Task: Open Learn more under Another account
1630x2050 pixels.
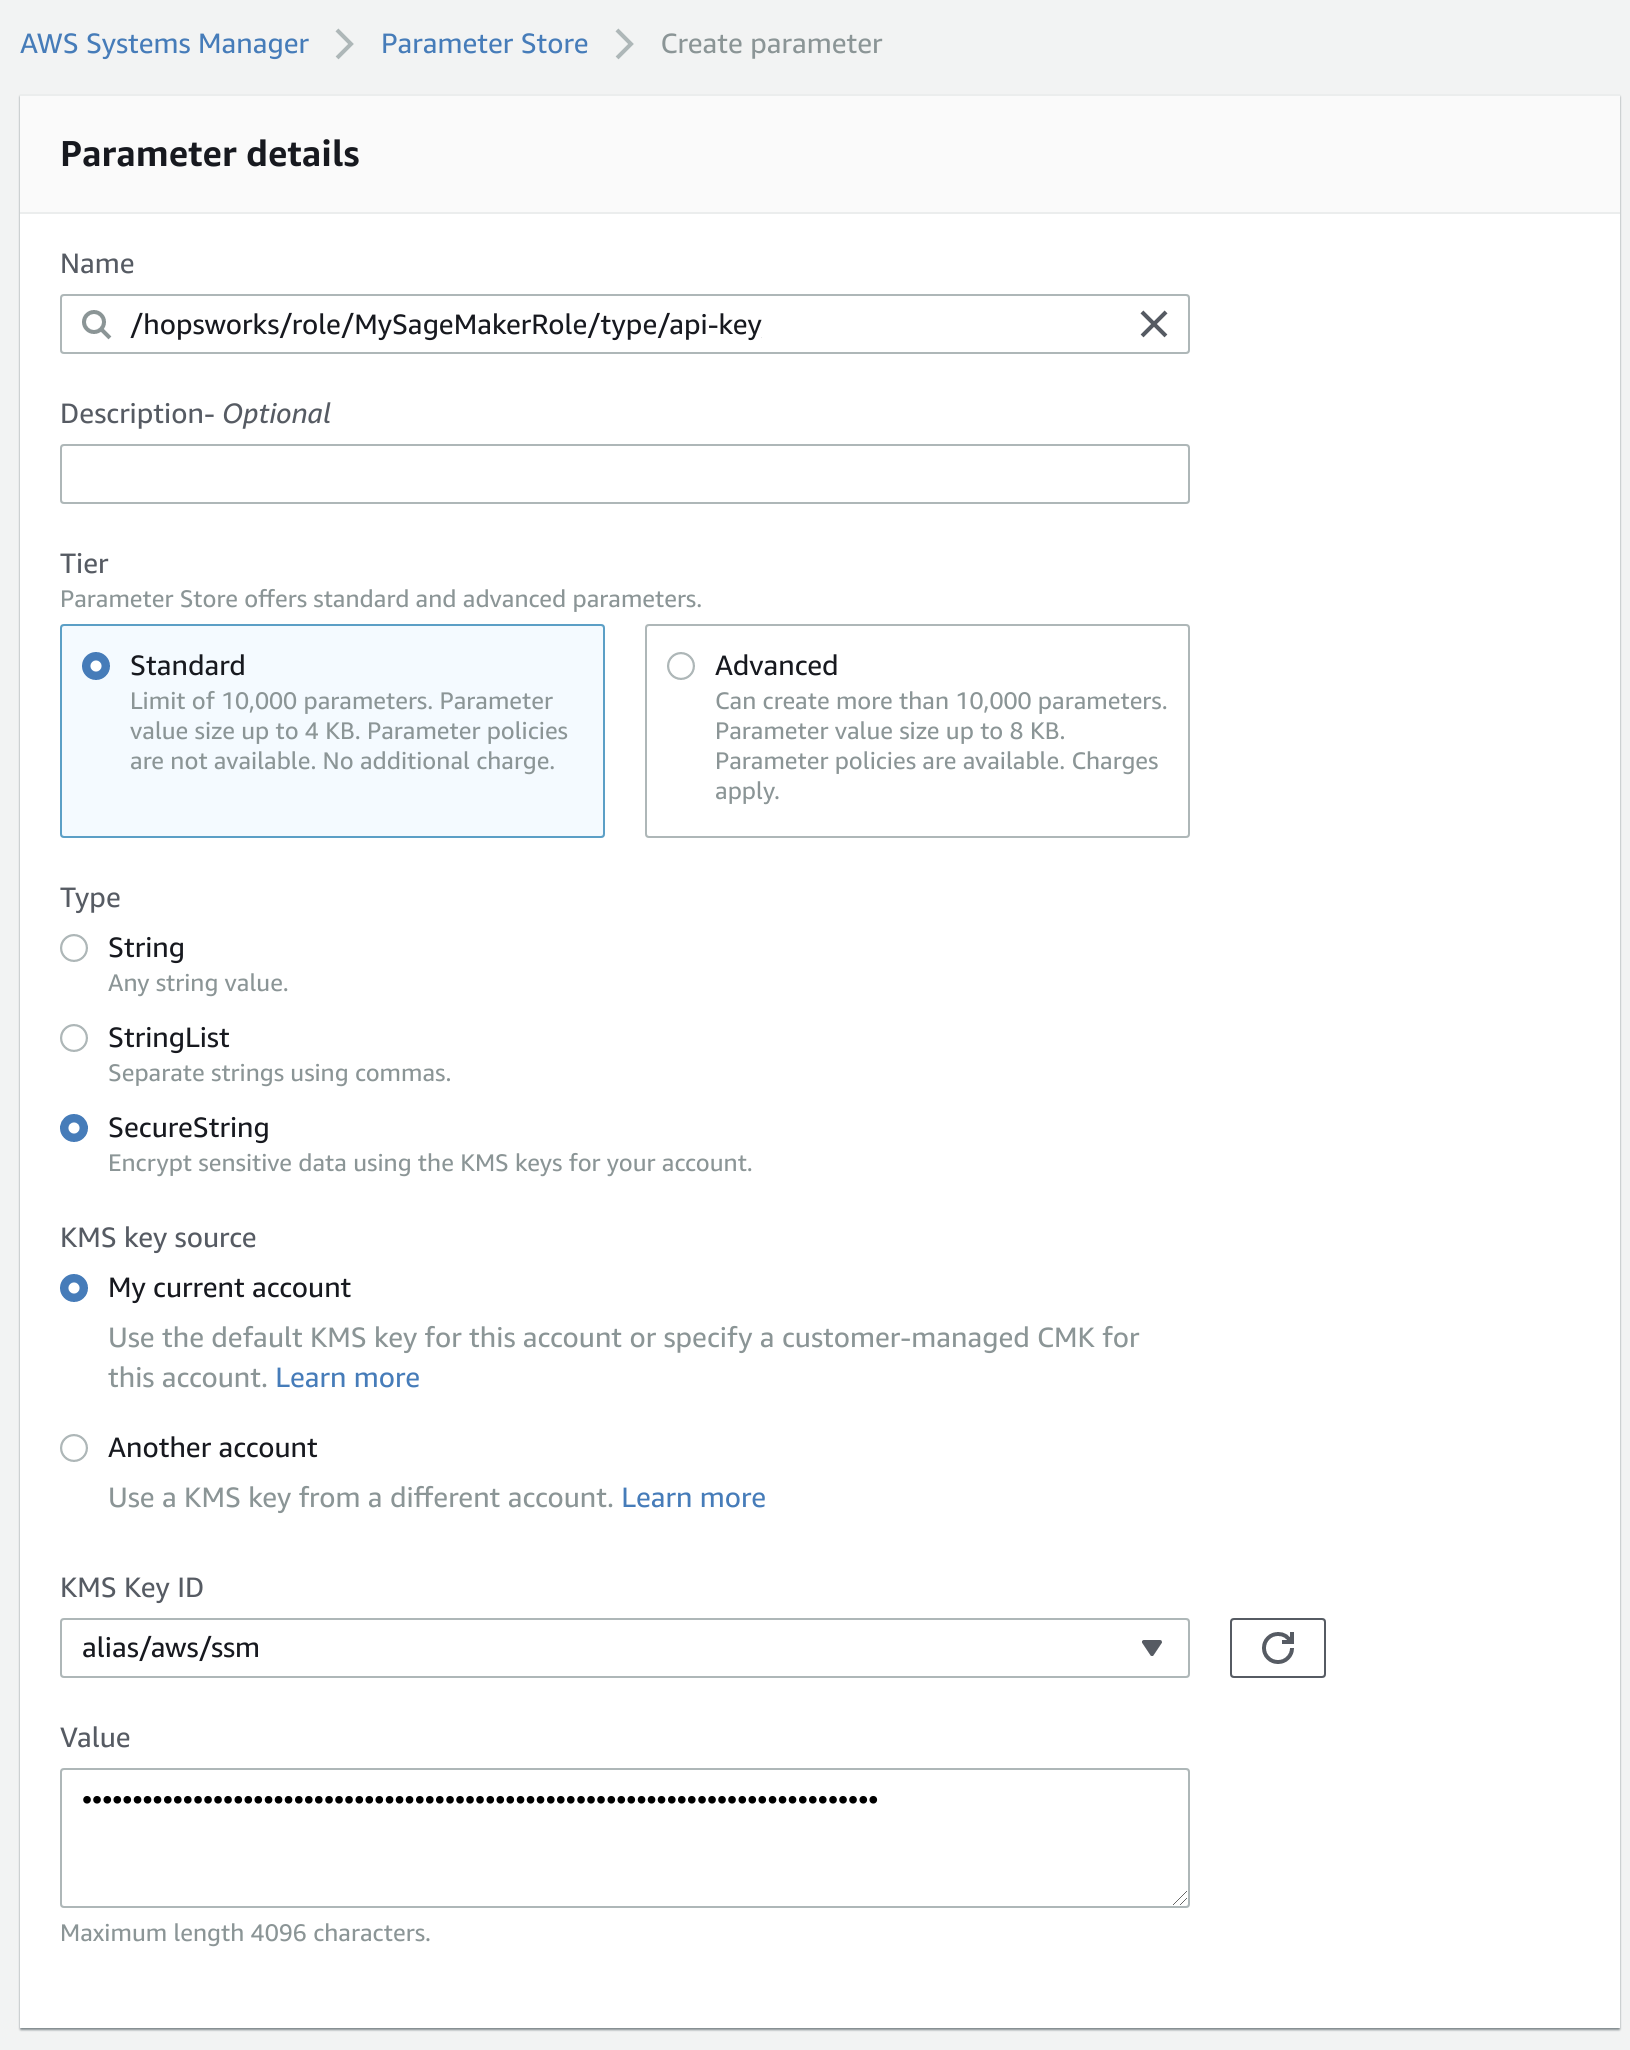Action: click(693, 1498)
